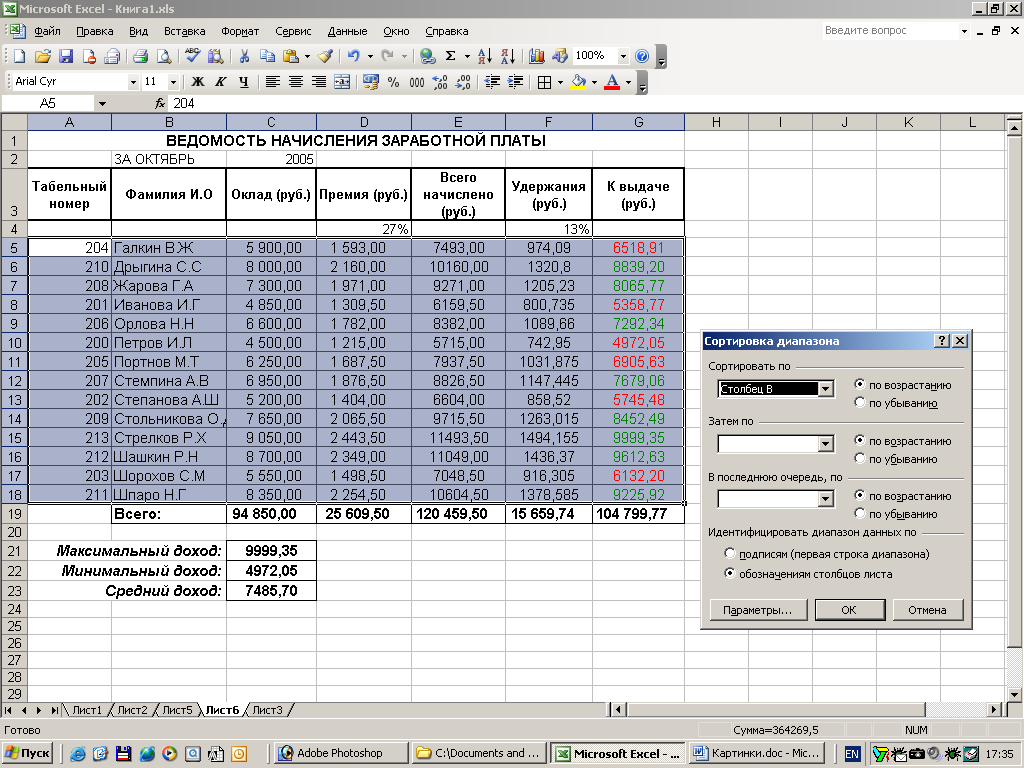Switch to Картинки.doc in the taskbar

(x=758, y=753)
